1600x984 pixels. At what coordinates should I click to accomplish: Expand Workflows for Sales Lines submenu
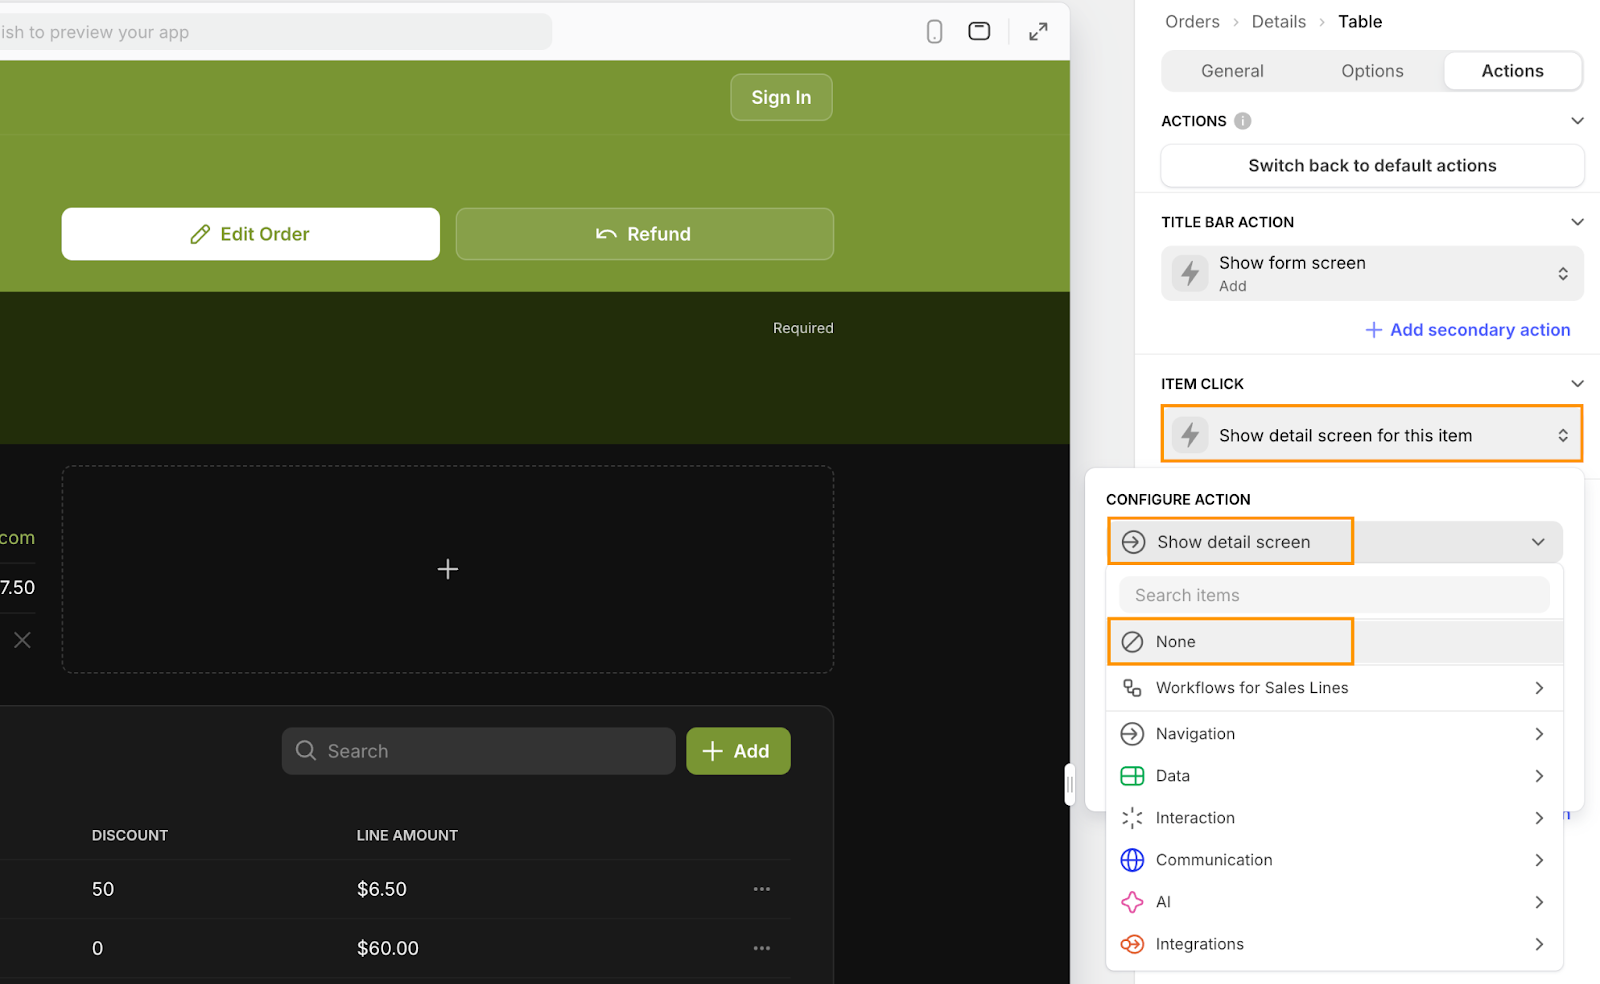(1539, 688)
